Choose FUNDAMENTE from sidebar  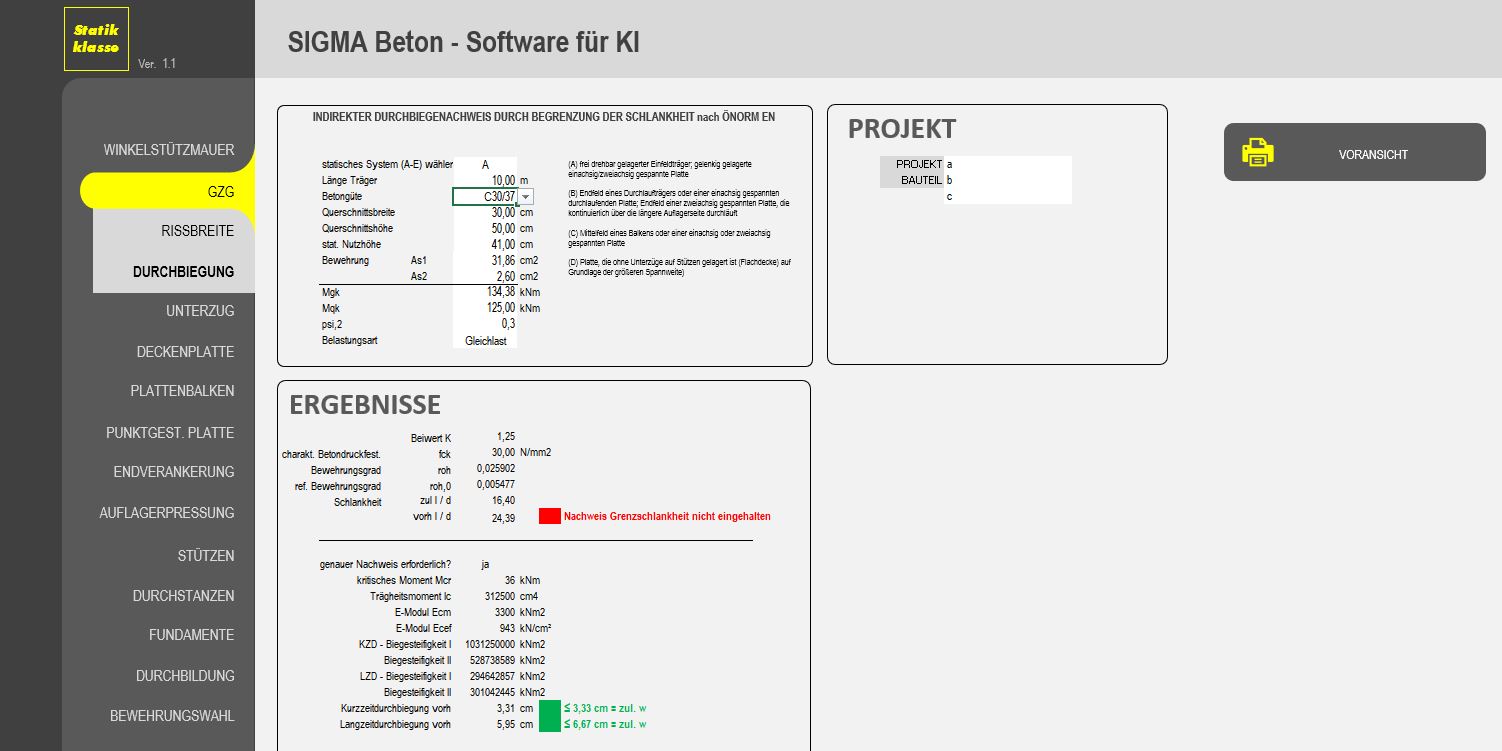pyautogui.click(x=191, y=635)
